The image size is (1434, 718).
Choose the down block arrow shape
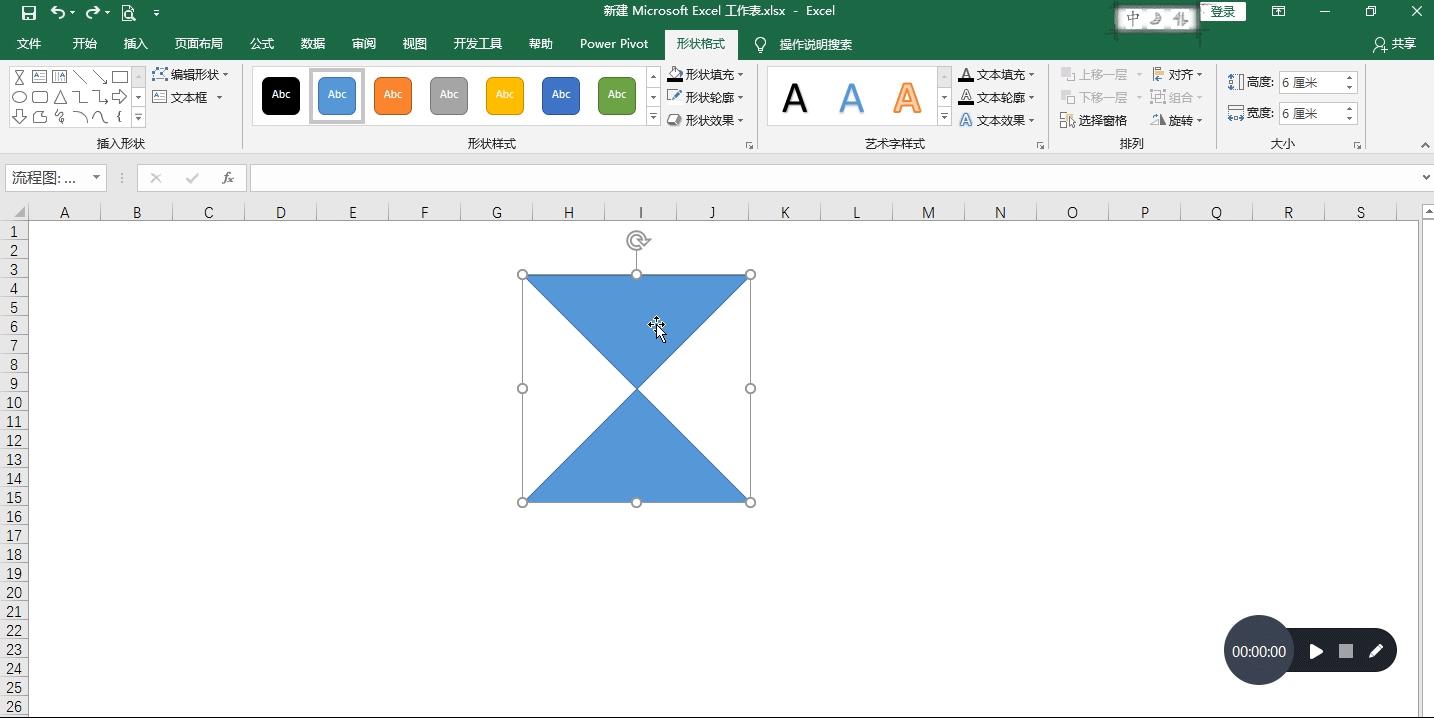pos(19,117)
